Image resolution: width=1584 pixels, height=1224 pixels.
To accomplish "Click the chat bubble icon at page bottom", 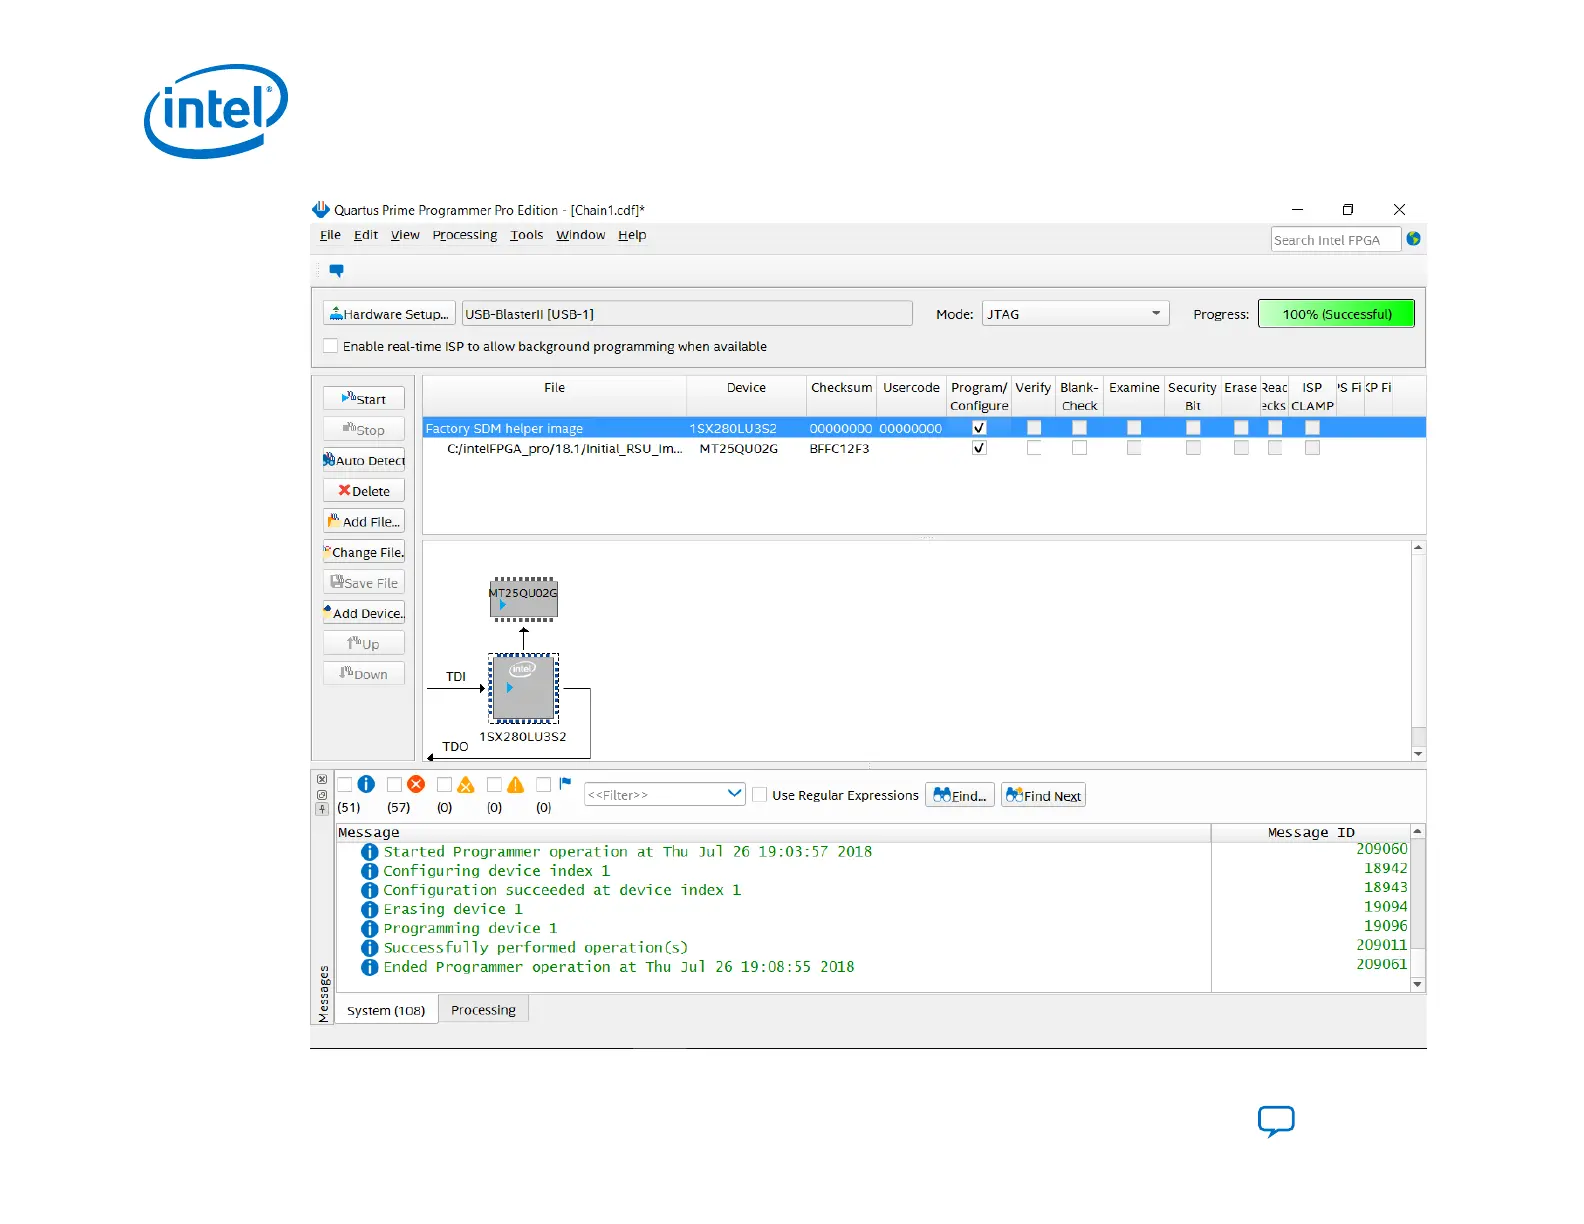I will tap(1276, 1121).
